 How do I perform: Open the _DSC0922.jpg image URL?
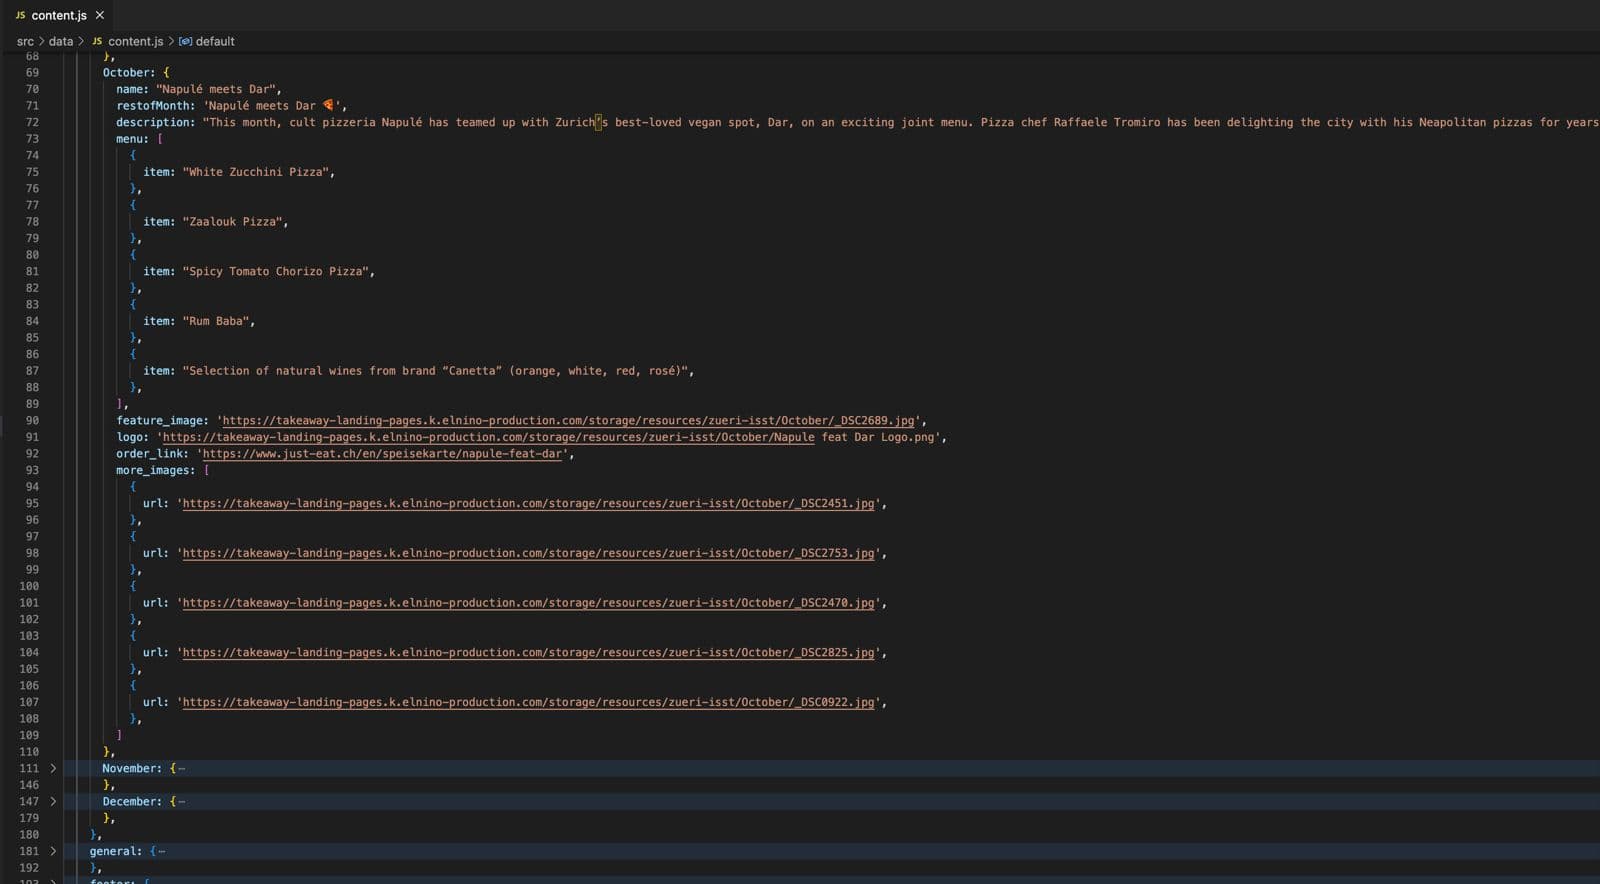[x=528, y=702]
